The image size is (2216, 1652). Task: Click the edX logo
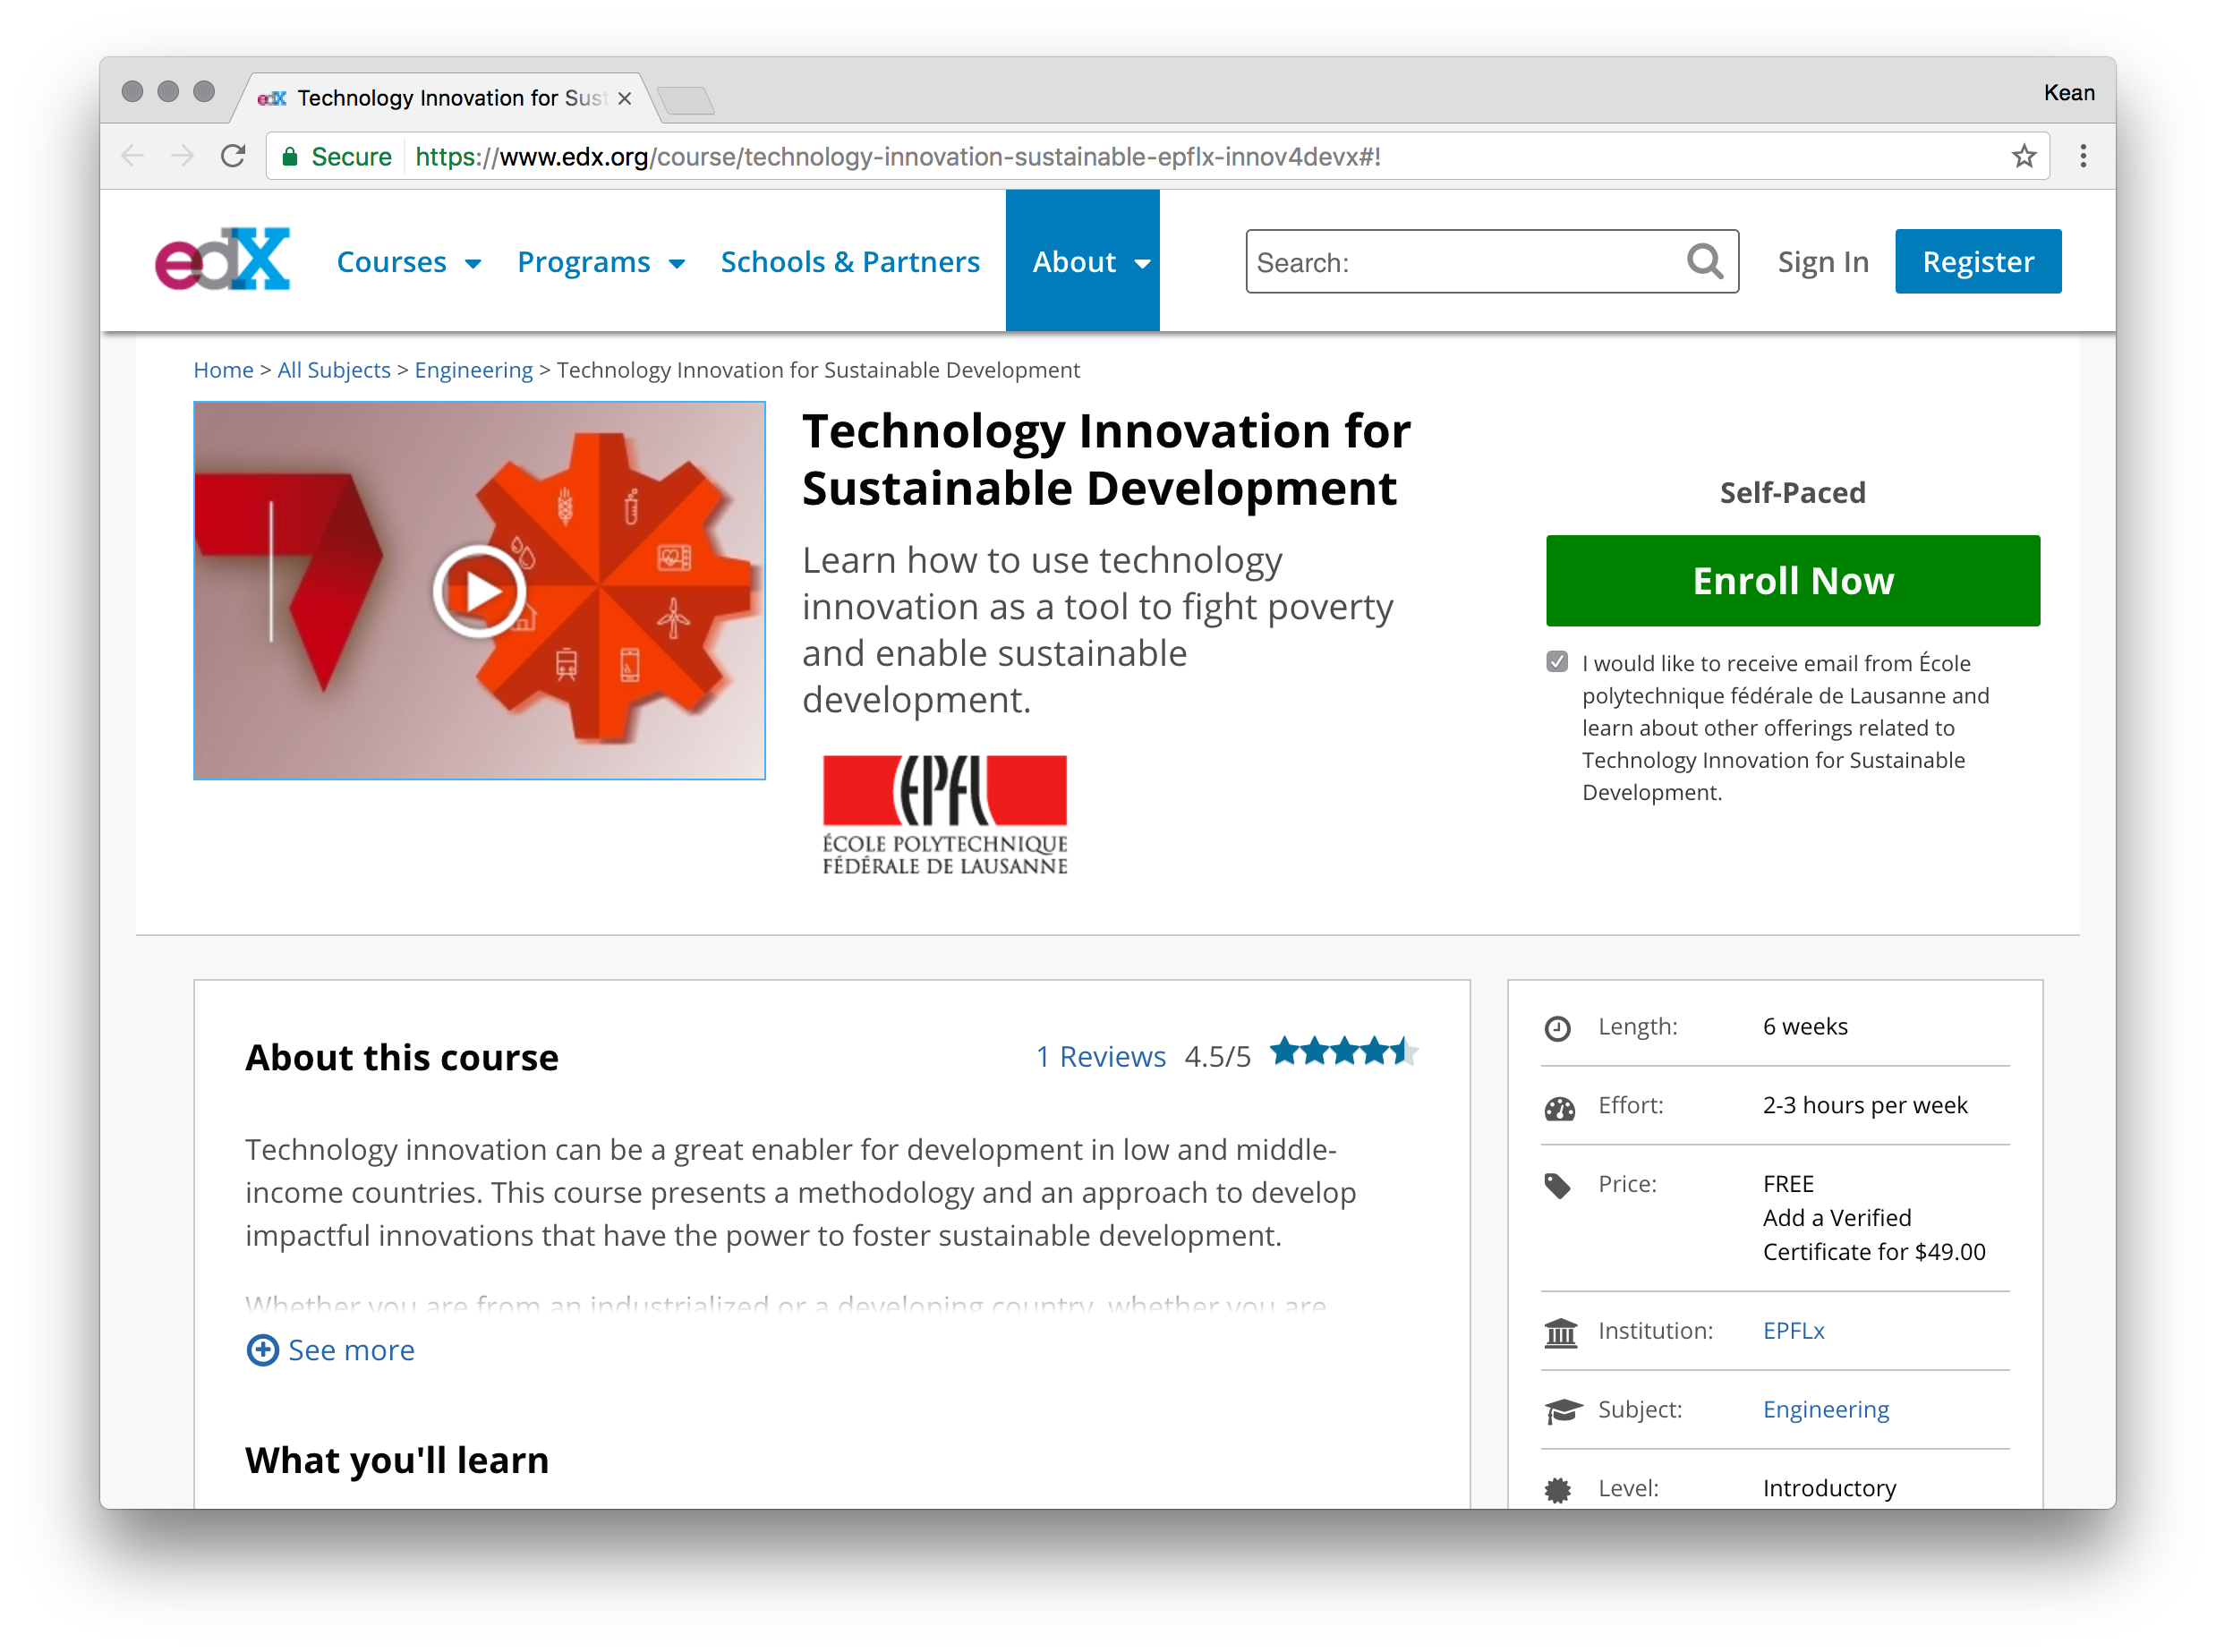point(222,259)
